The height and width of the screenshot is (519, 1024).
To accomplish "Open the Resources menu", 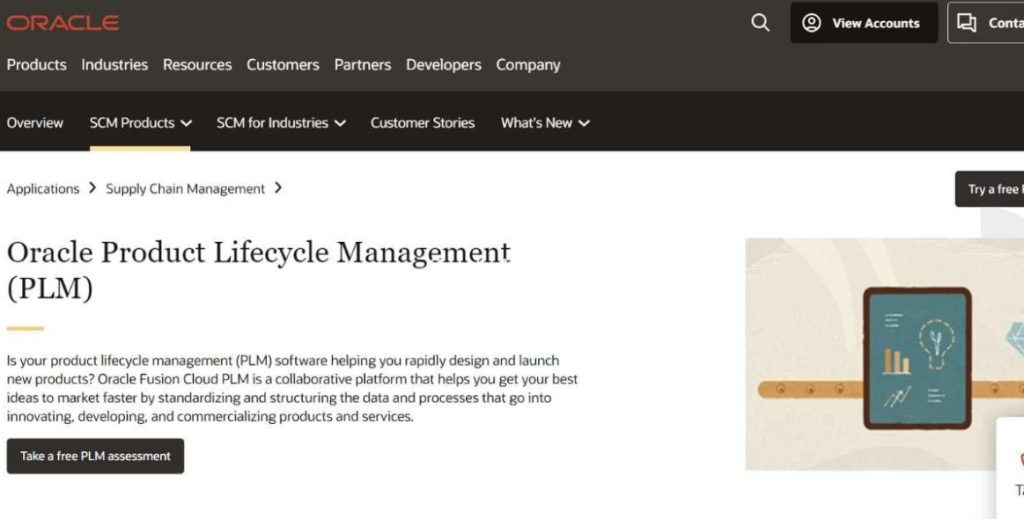I will [197, 65].
